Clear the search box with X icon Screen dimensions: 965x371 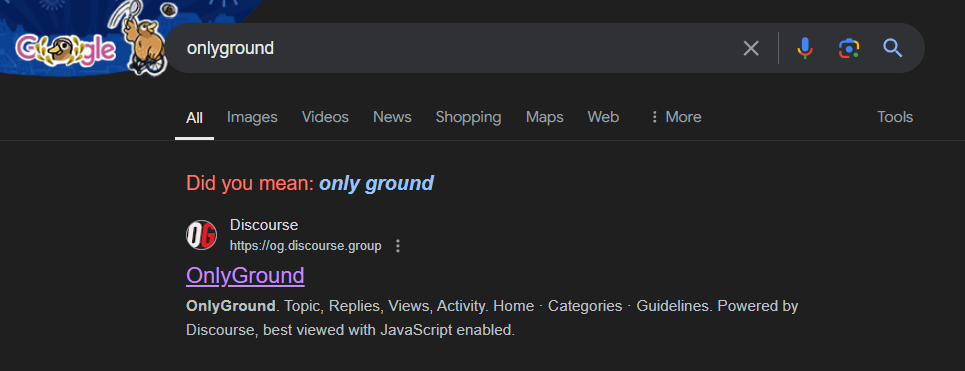751,48
